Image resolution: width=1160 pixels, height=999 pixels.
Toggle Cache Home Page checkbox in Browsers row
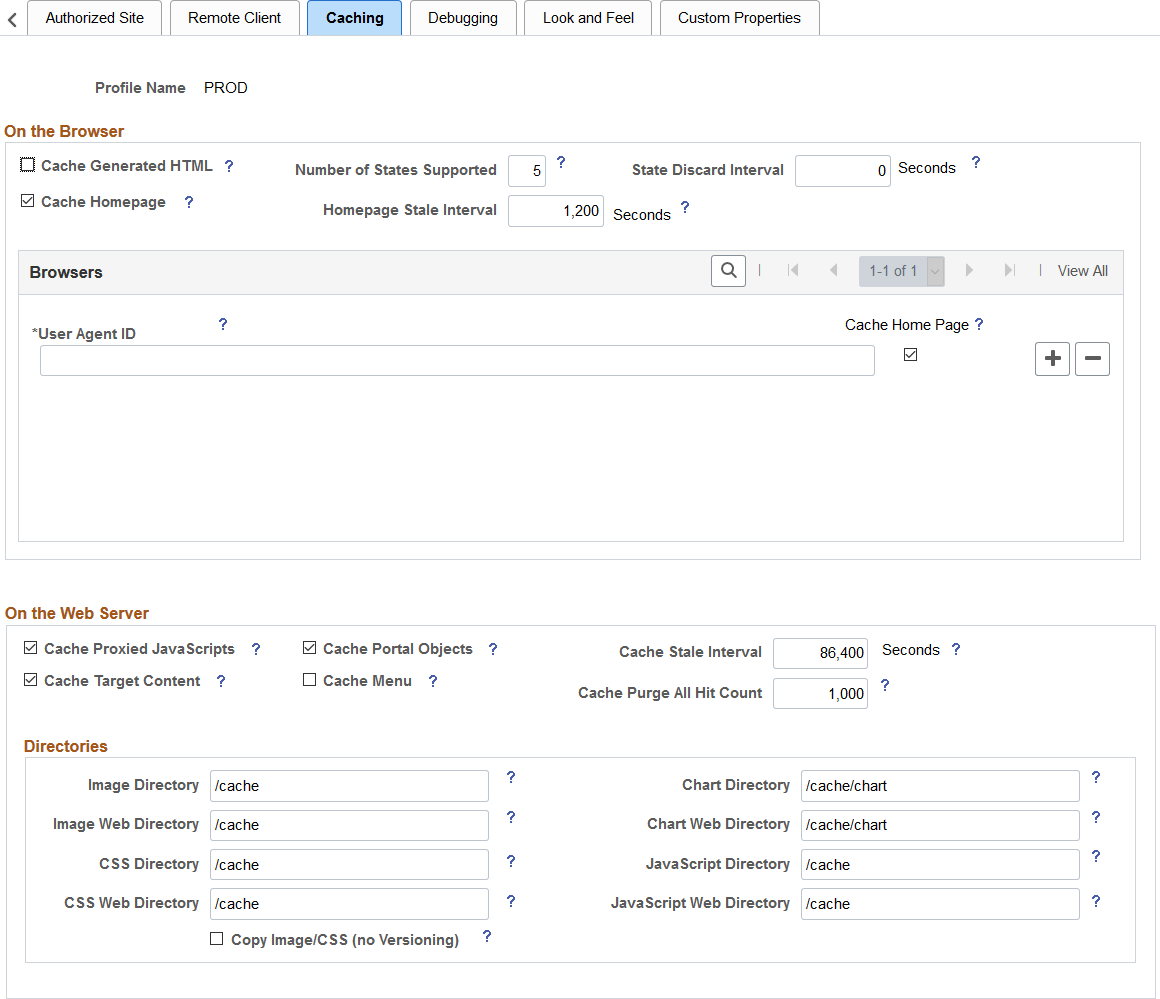coord(911,354)
